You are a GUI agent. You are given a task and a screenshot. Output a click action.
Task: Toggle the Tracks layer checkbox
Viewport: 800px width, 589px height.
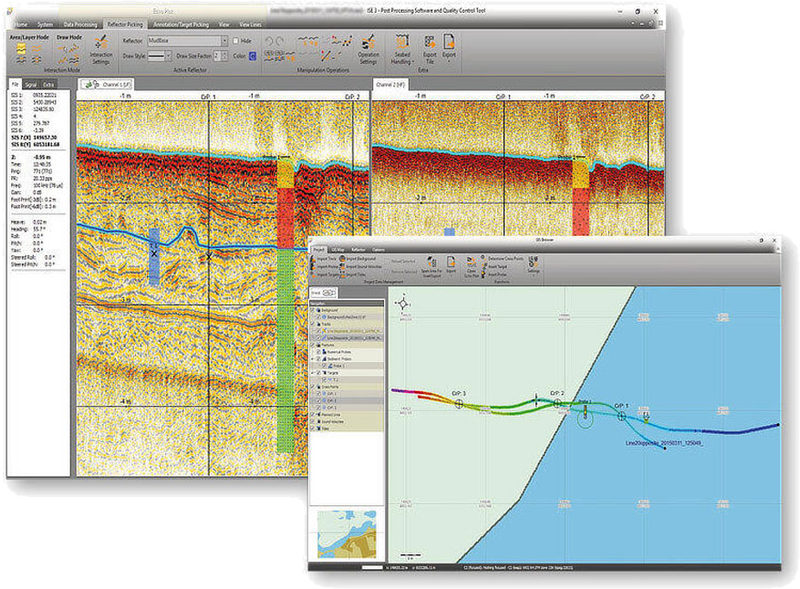point(313,324)
